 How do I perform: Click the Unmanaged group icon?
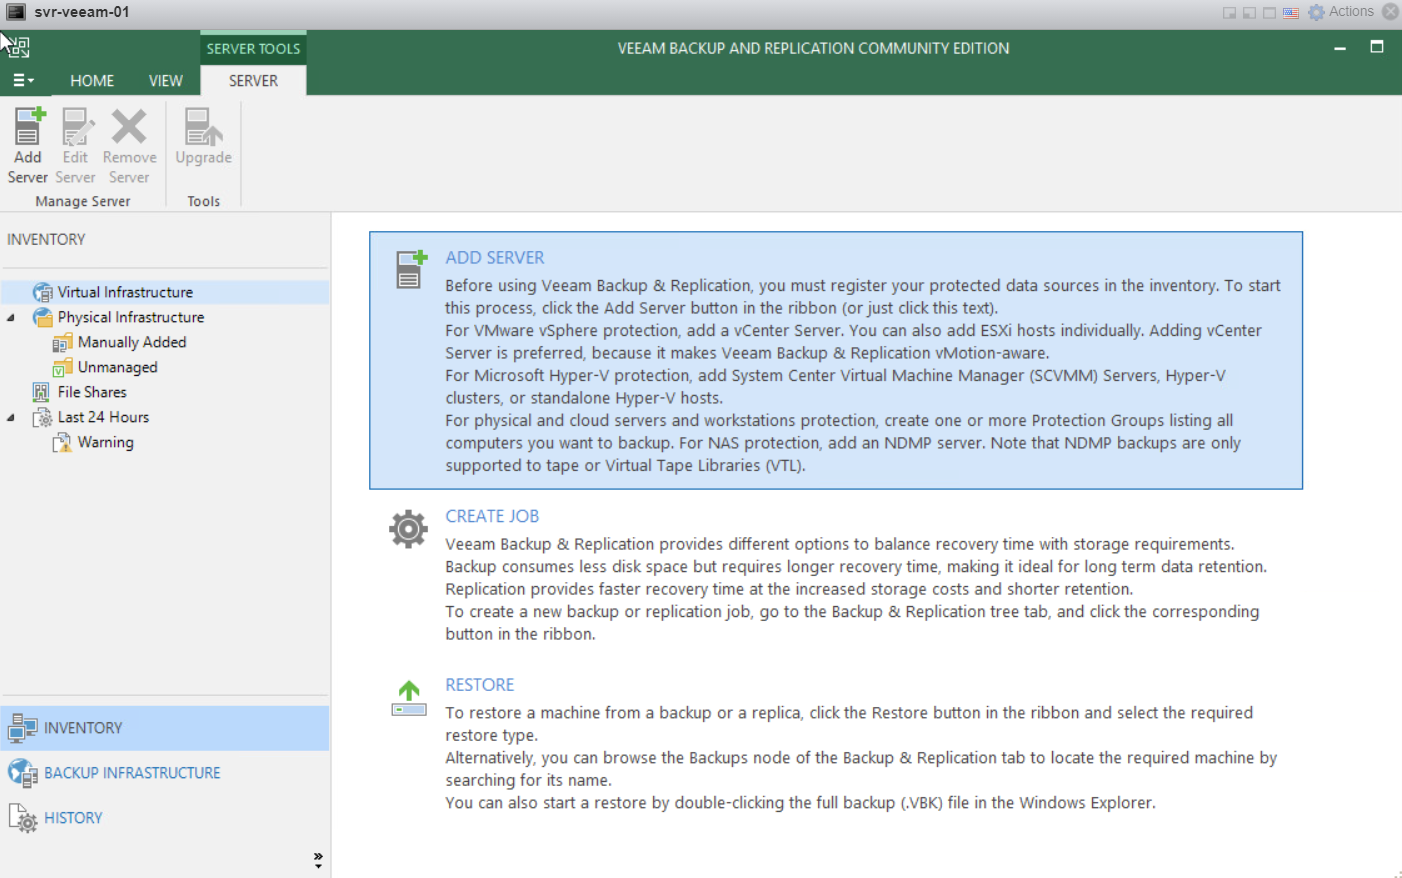tap(62, 367)
